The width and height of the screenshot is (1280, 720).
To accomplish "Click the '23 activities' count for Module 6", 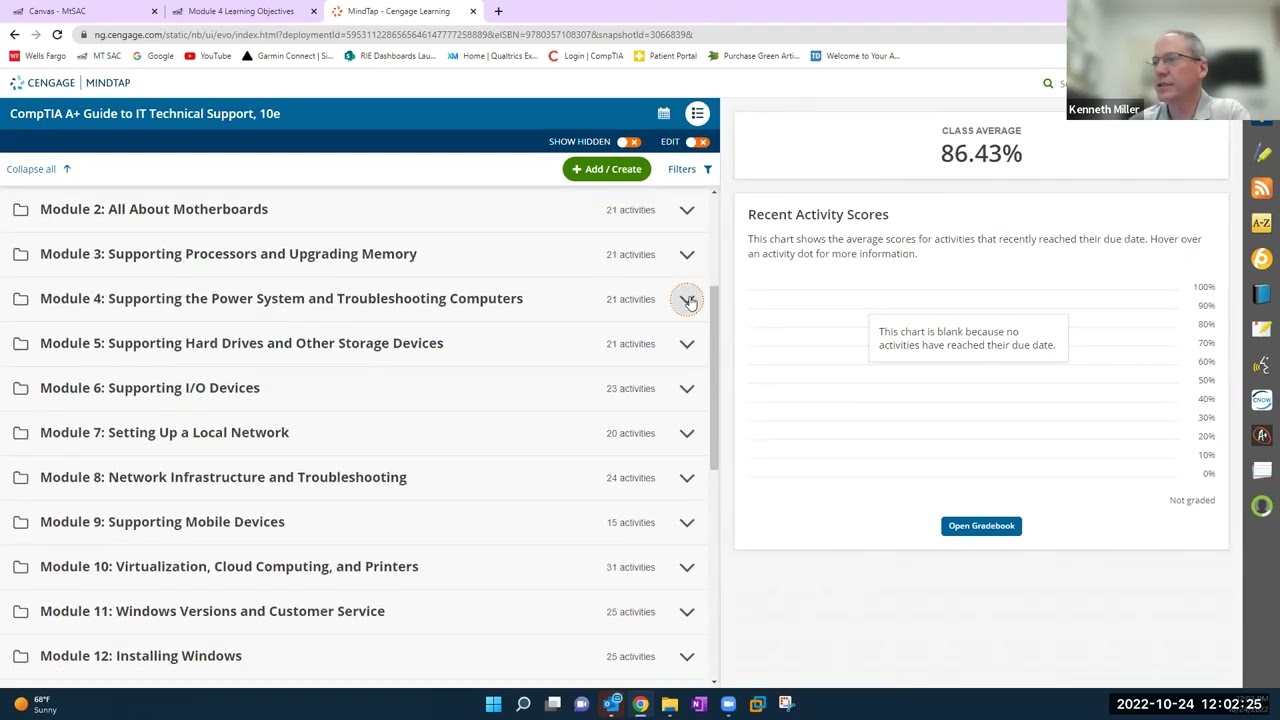I will pyautogui.click(x=630, y=389).
